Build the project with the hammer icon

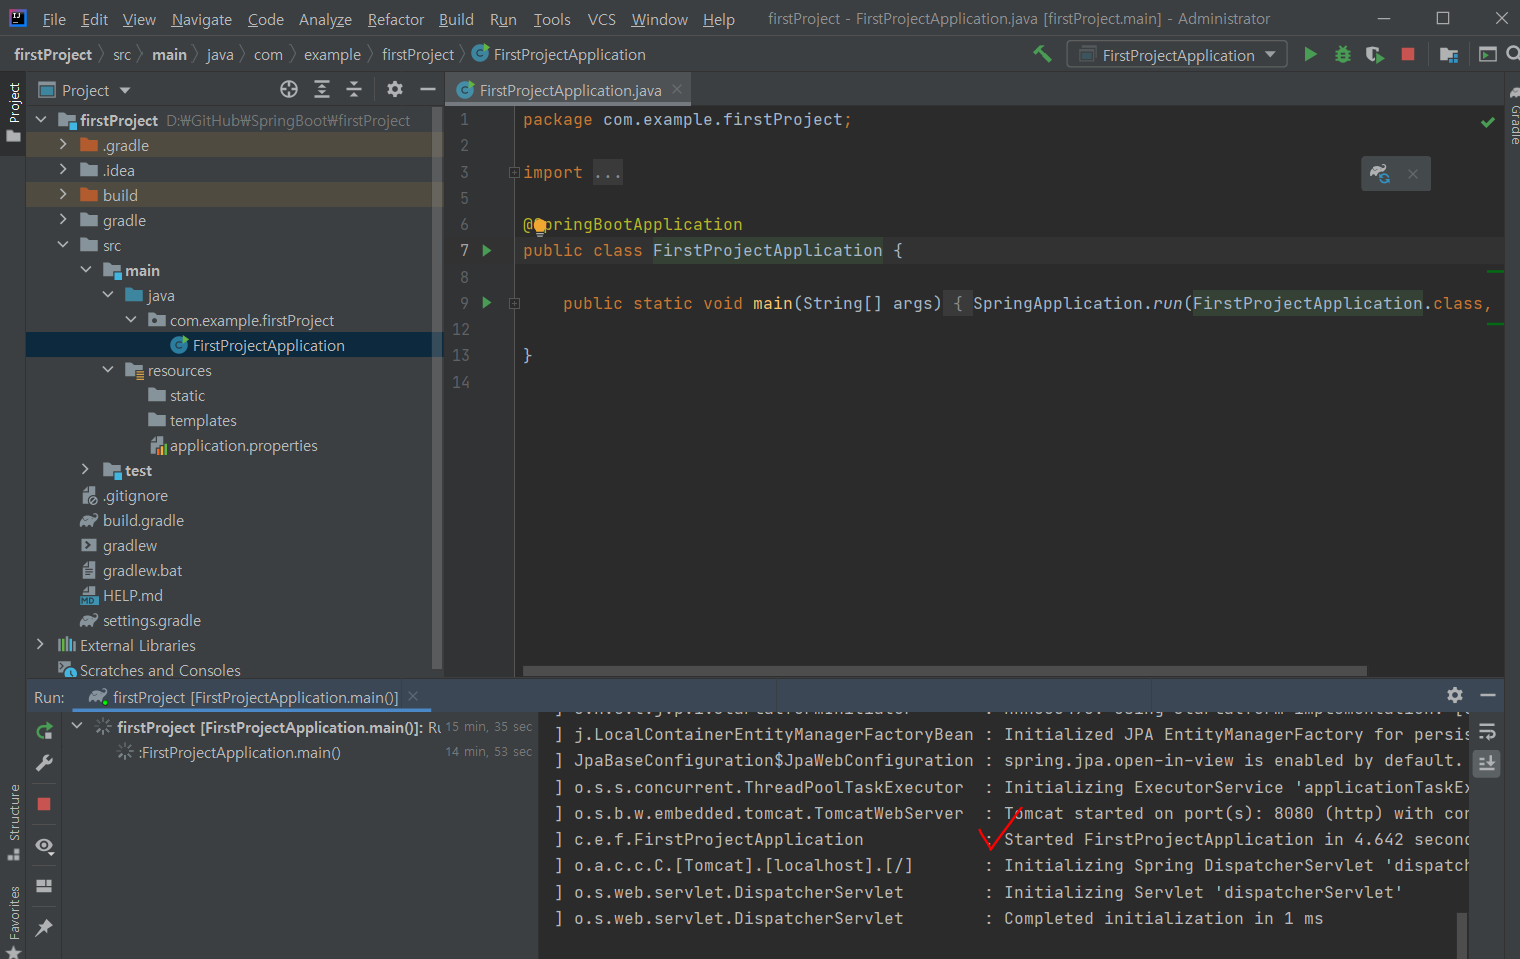tap(1042, 54)
